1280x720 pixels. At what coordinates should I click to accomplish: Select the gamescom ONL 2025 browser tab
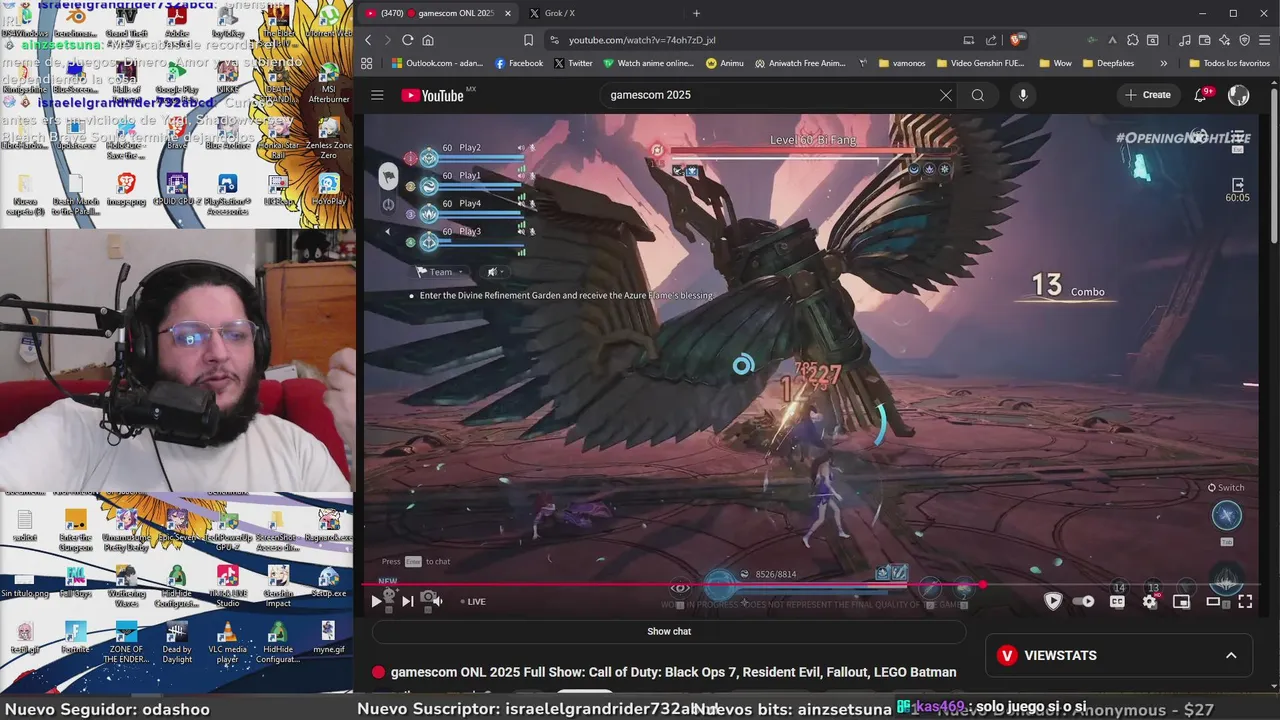click(x=436, y=13)
